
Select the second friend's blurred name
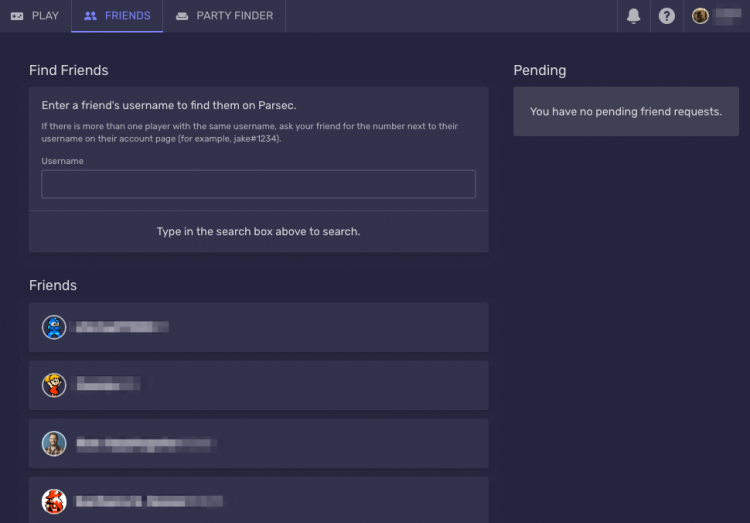click(108, 385)
